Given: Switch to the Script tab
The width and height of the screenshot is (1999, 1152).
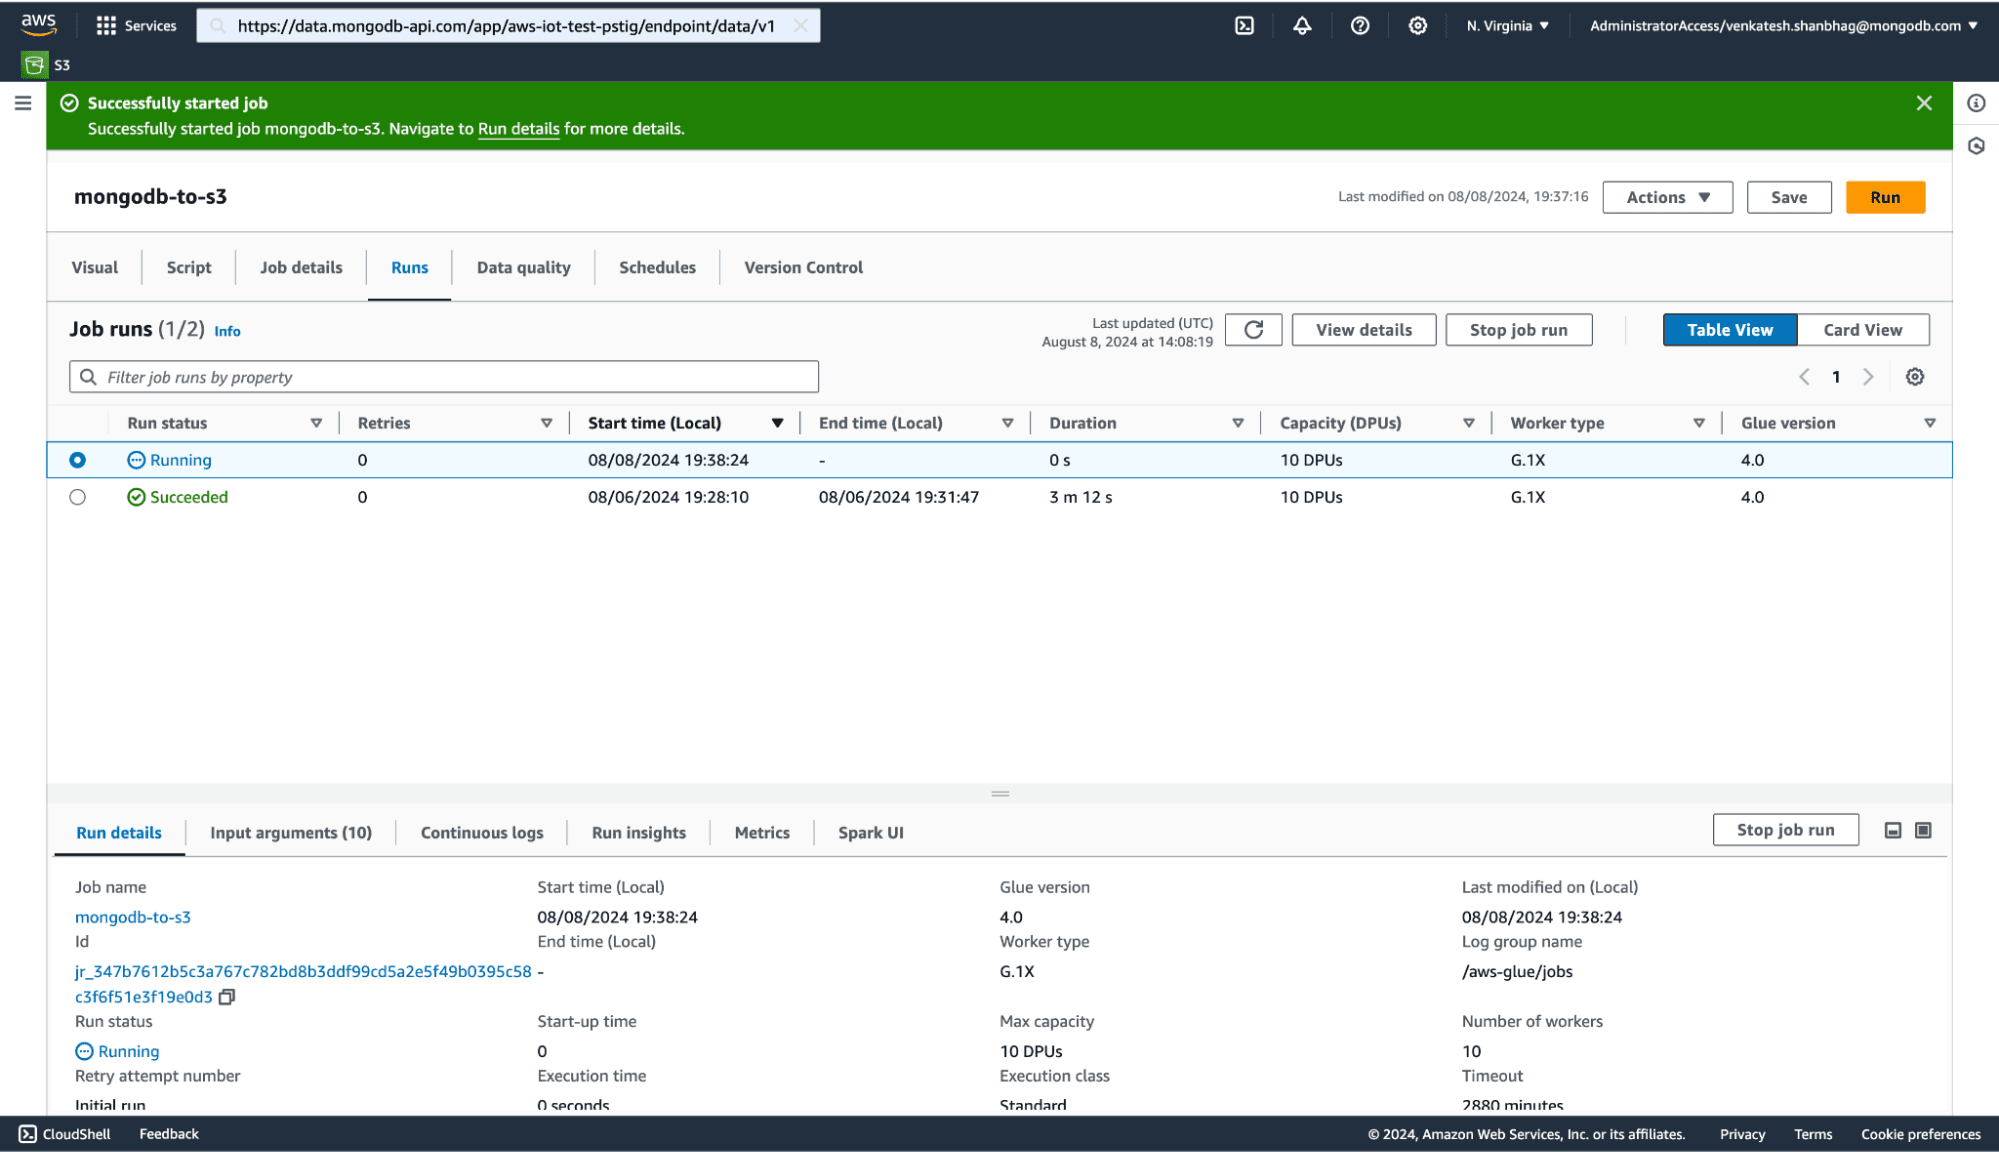Looking at the screenshot, I should coord(188,268).
